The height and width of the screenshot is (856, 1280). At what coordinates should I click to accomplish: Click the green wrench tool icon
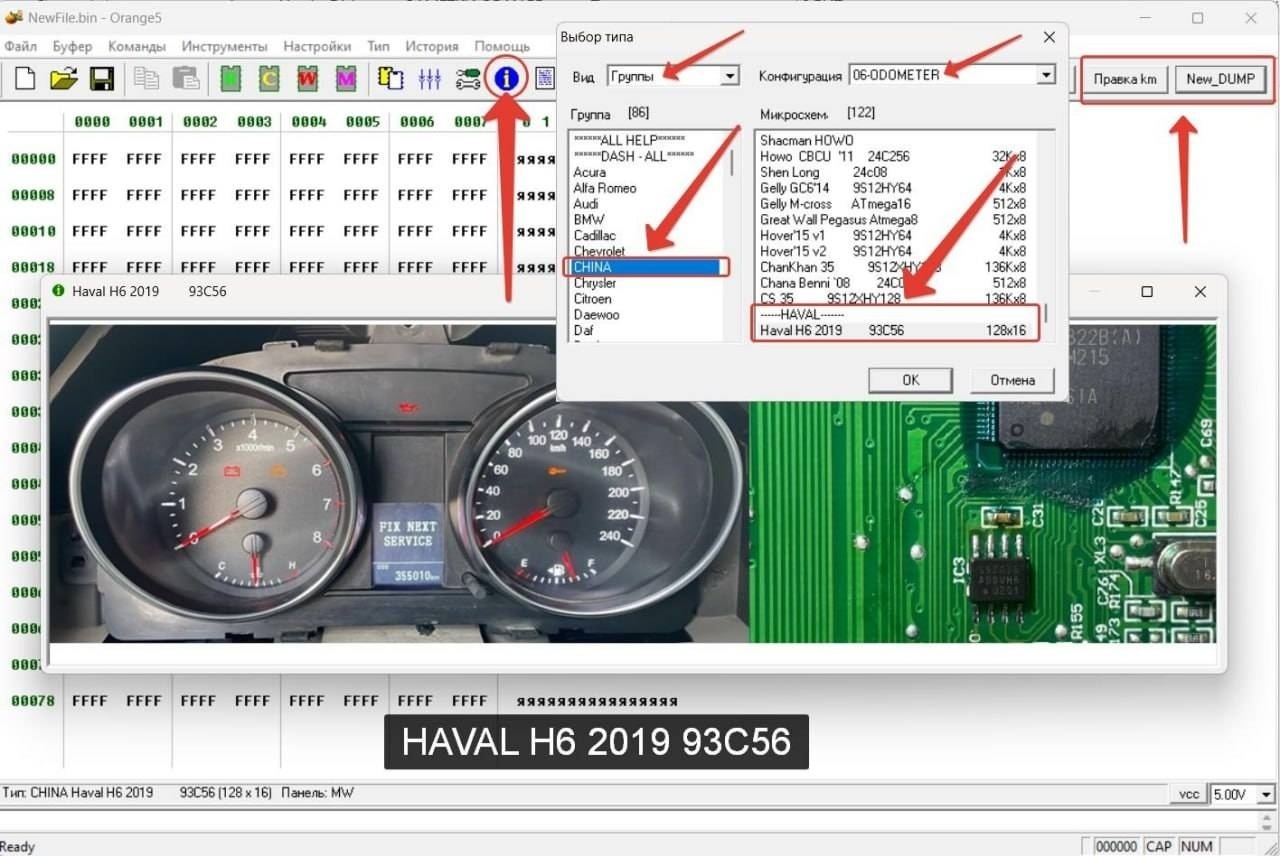coord(467,79)
